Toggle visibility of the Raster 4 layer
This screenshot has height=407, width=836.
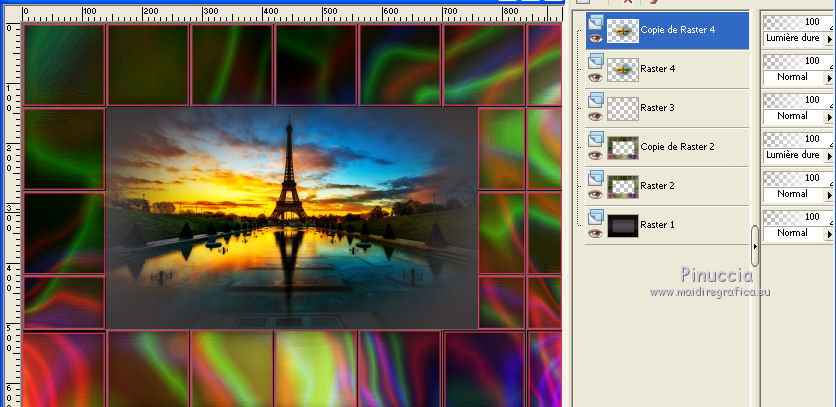click(x=596, y=77)
